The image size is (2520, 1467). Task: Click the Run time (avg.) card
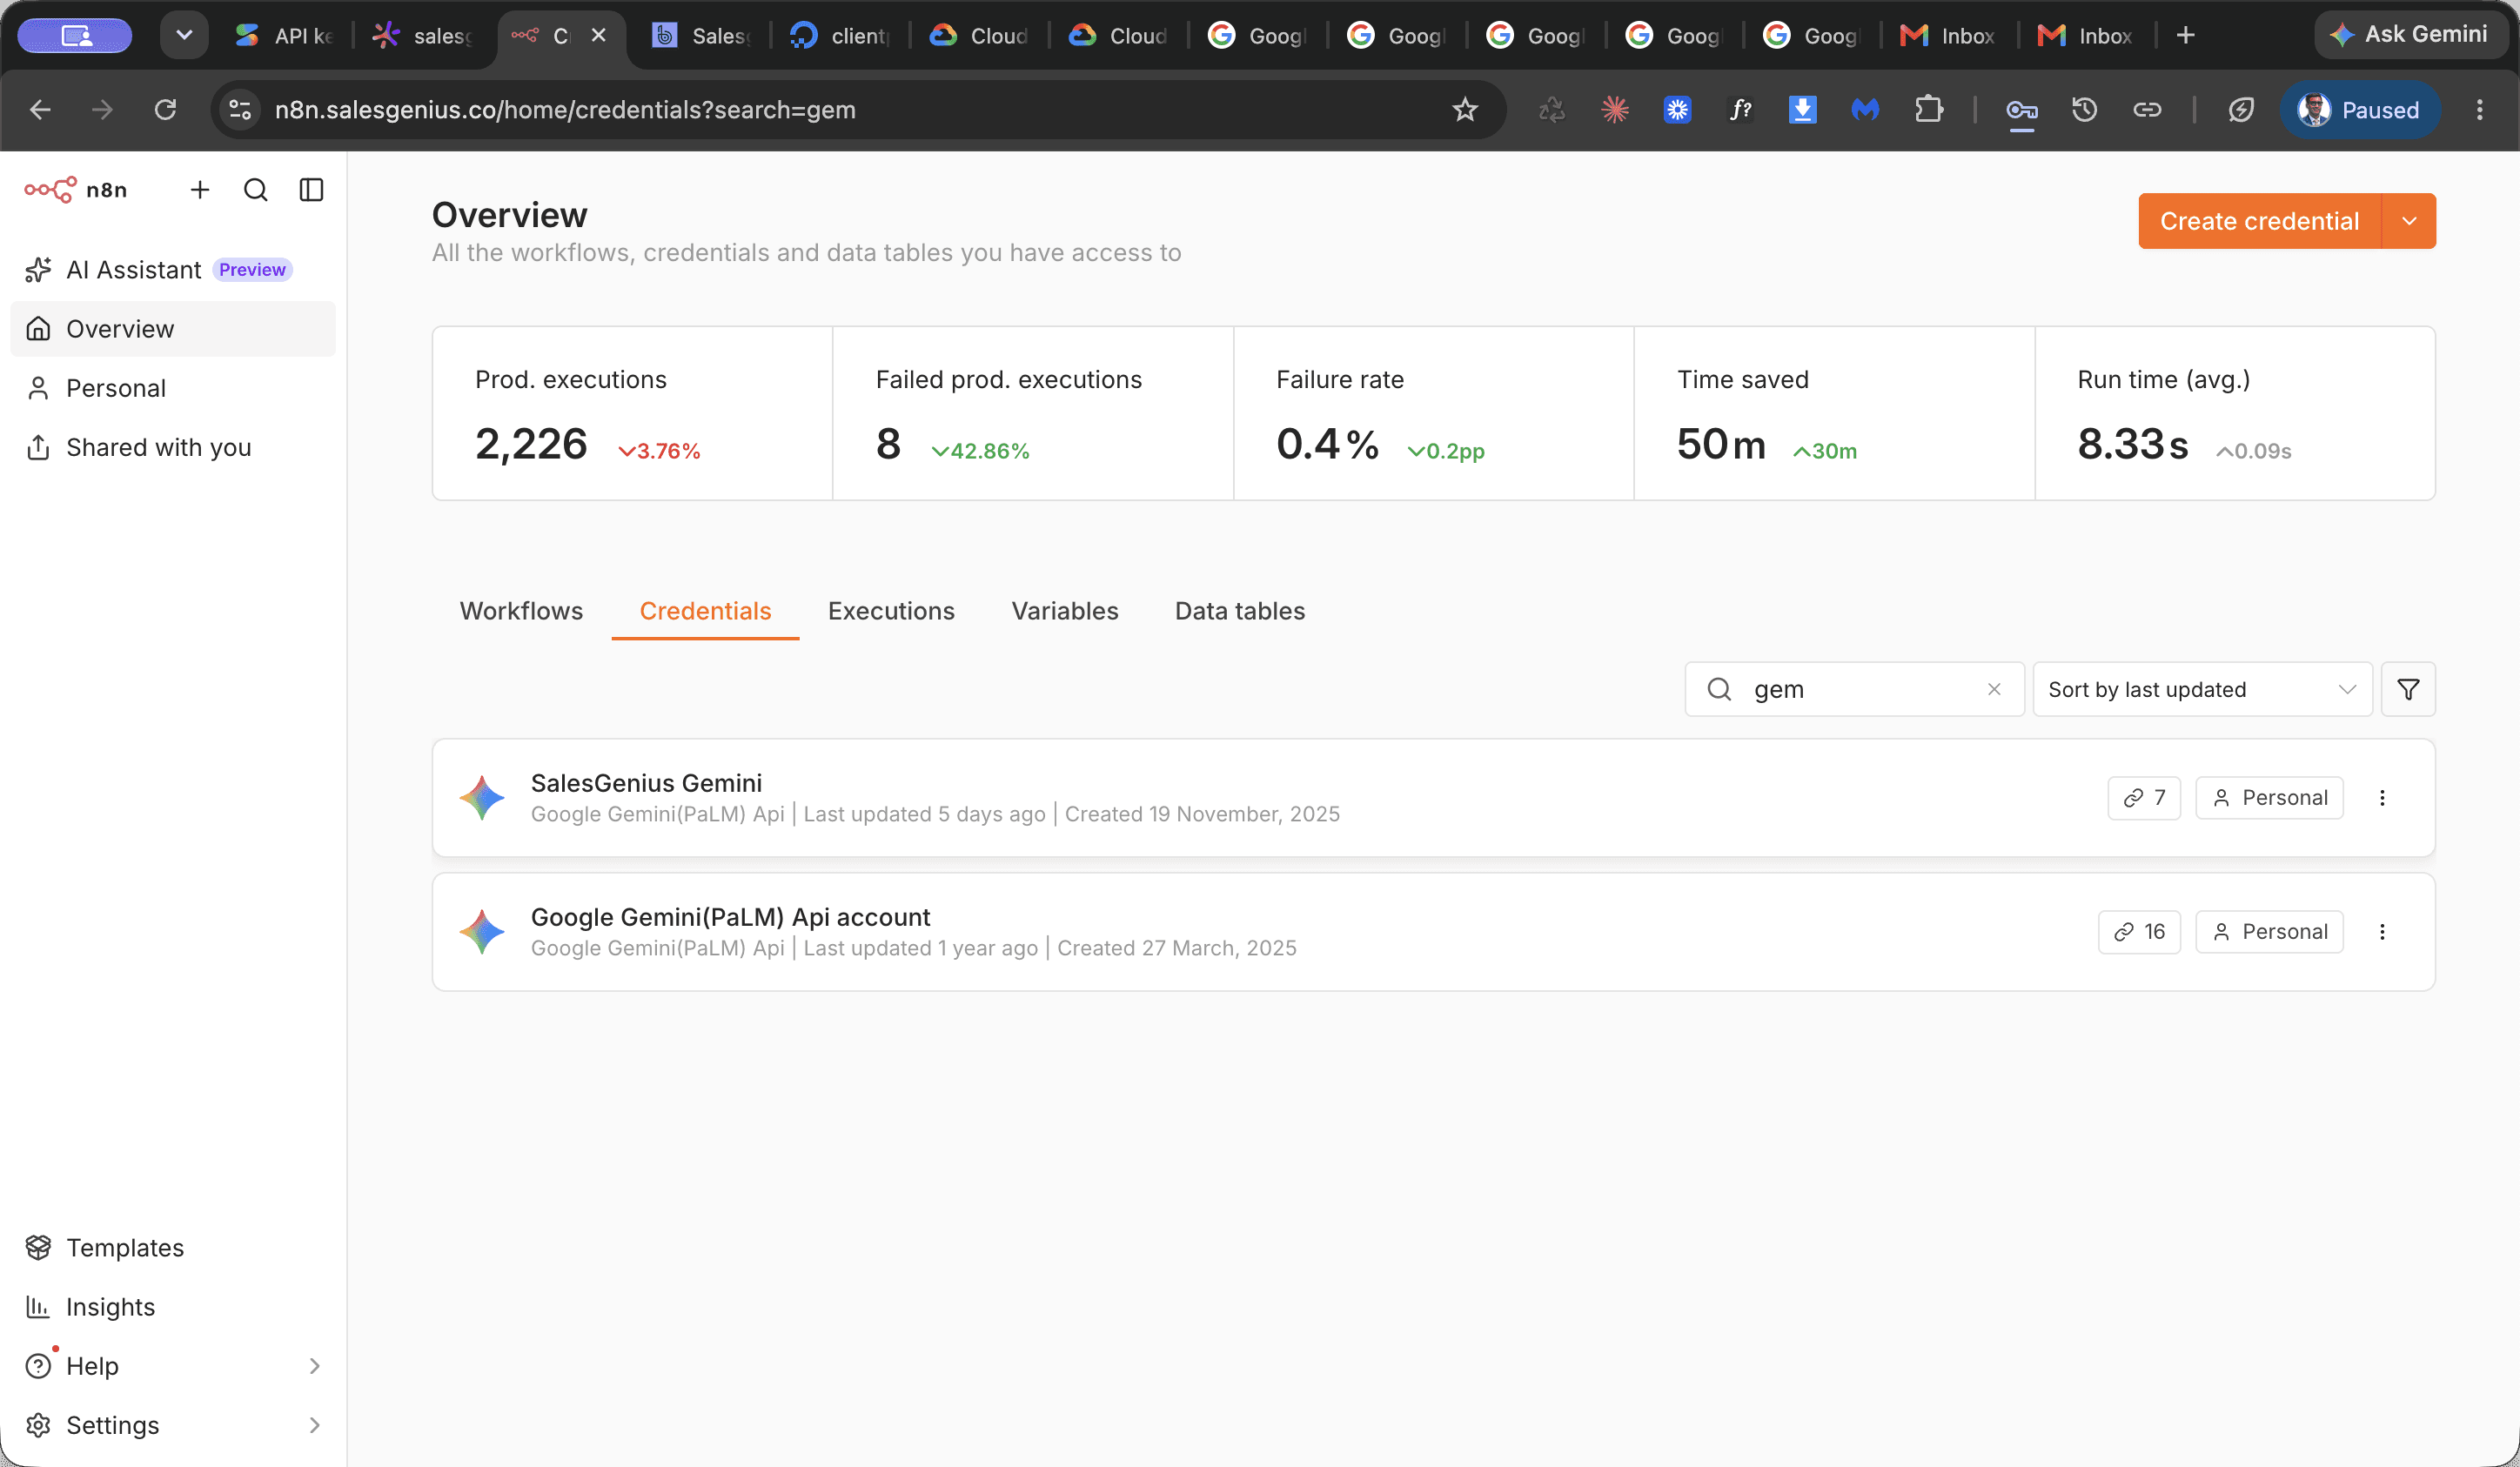[2235, 413]
